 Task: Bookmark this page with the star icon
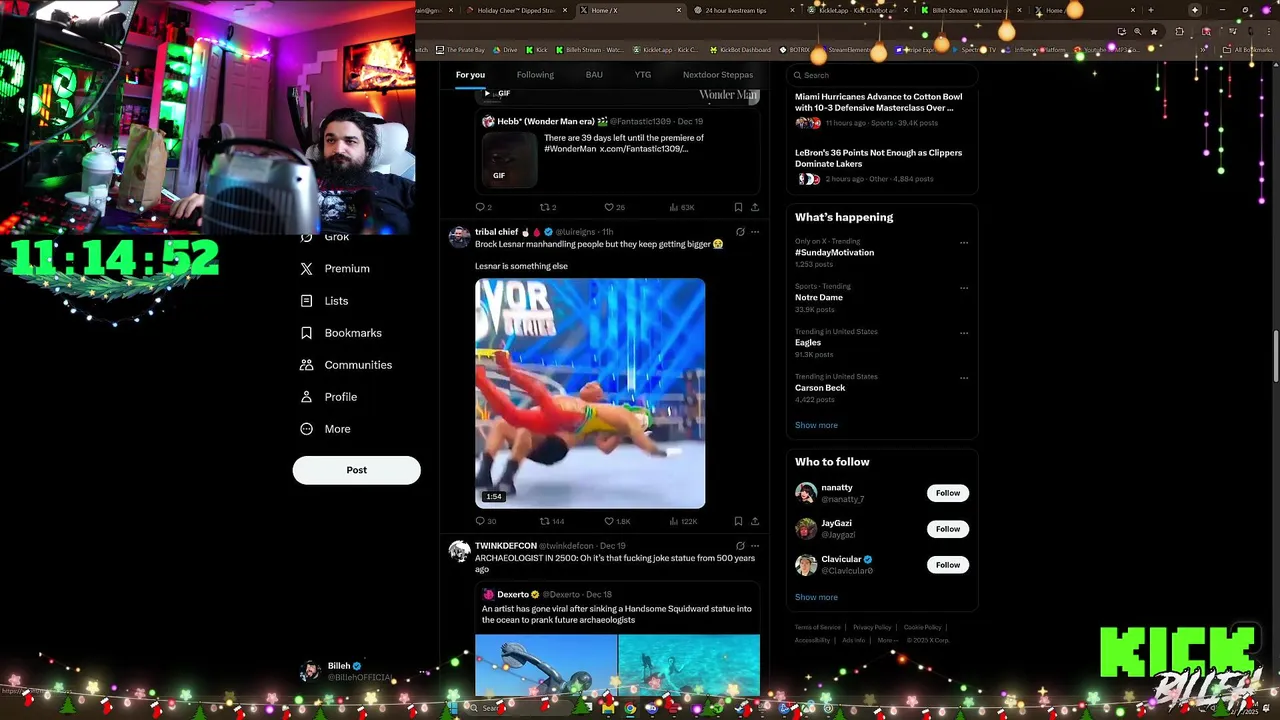[1154, 31]
